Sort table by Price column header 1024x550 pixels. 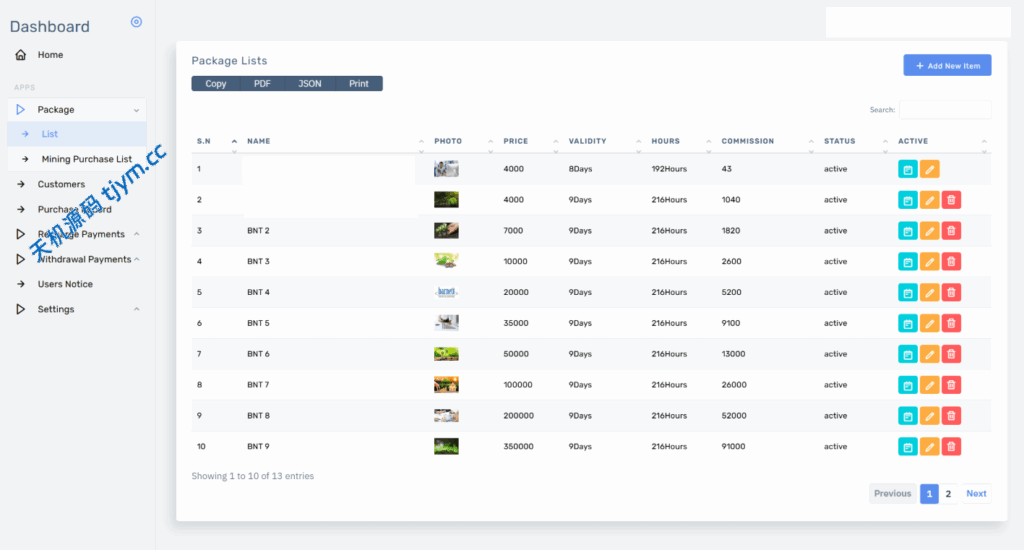click(515, 141)
